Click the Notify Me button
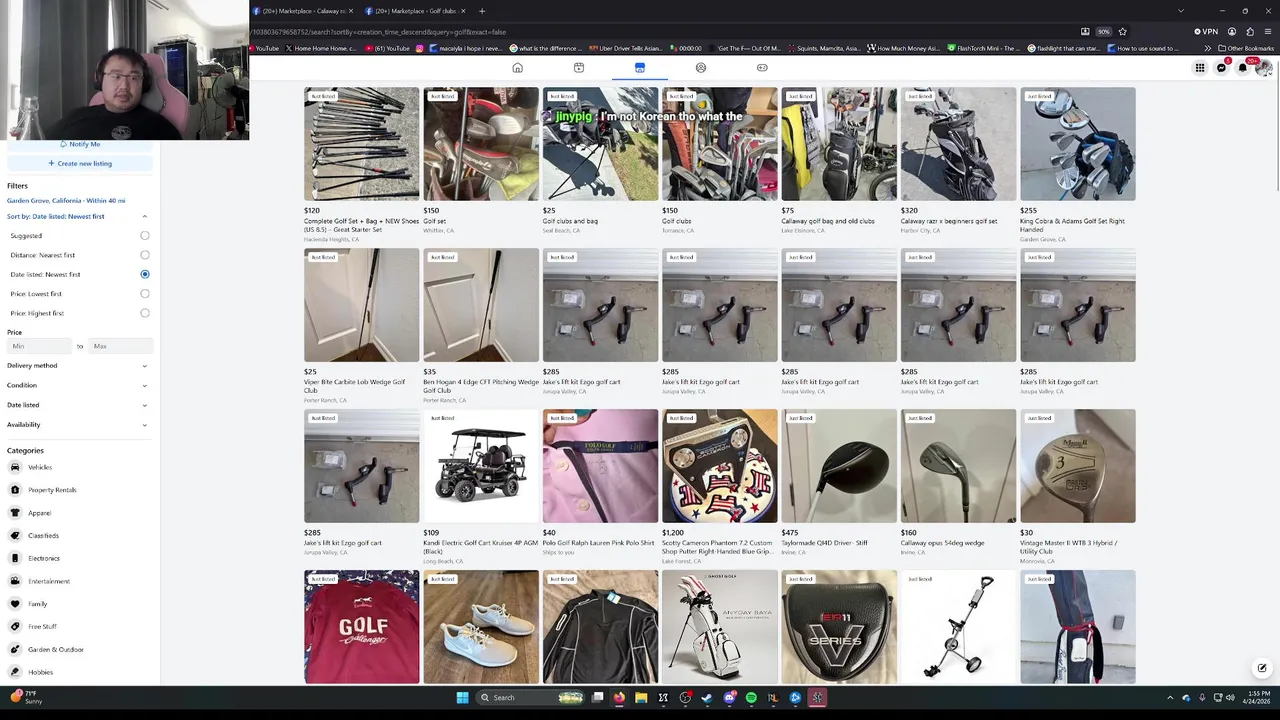1280x720 pixels. [80, 144]
